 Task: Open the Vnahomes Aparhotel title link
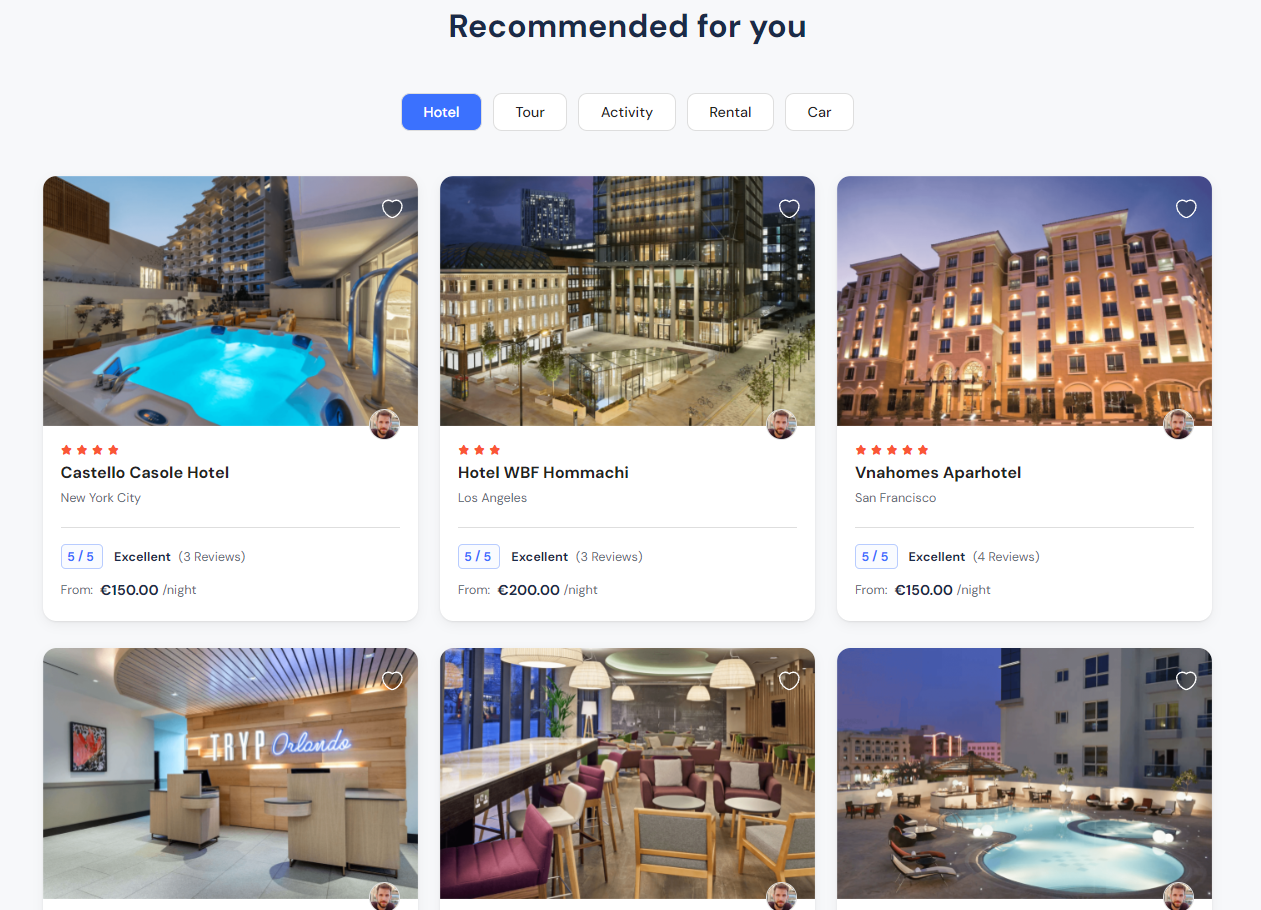(938, 472)
